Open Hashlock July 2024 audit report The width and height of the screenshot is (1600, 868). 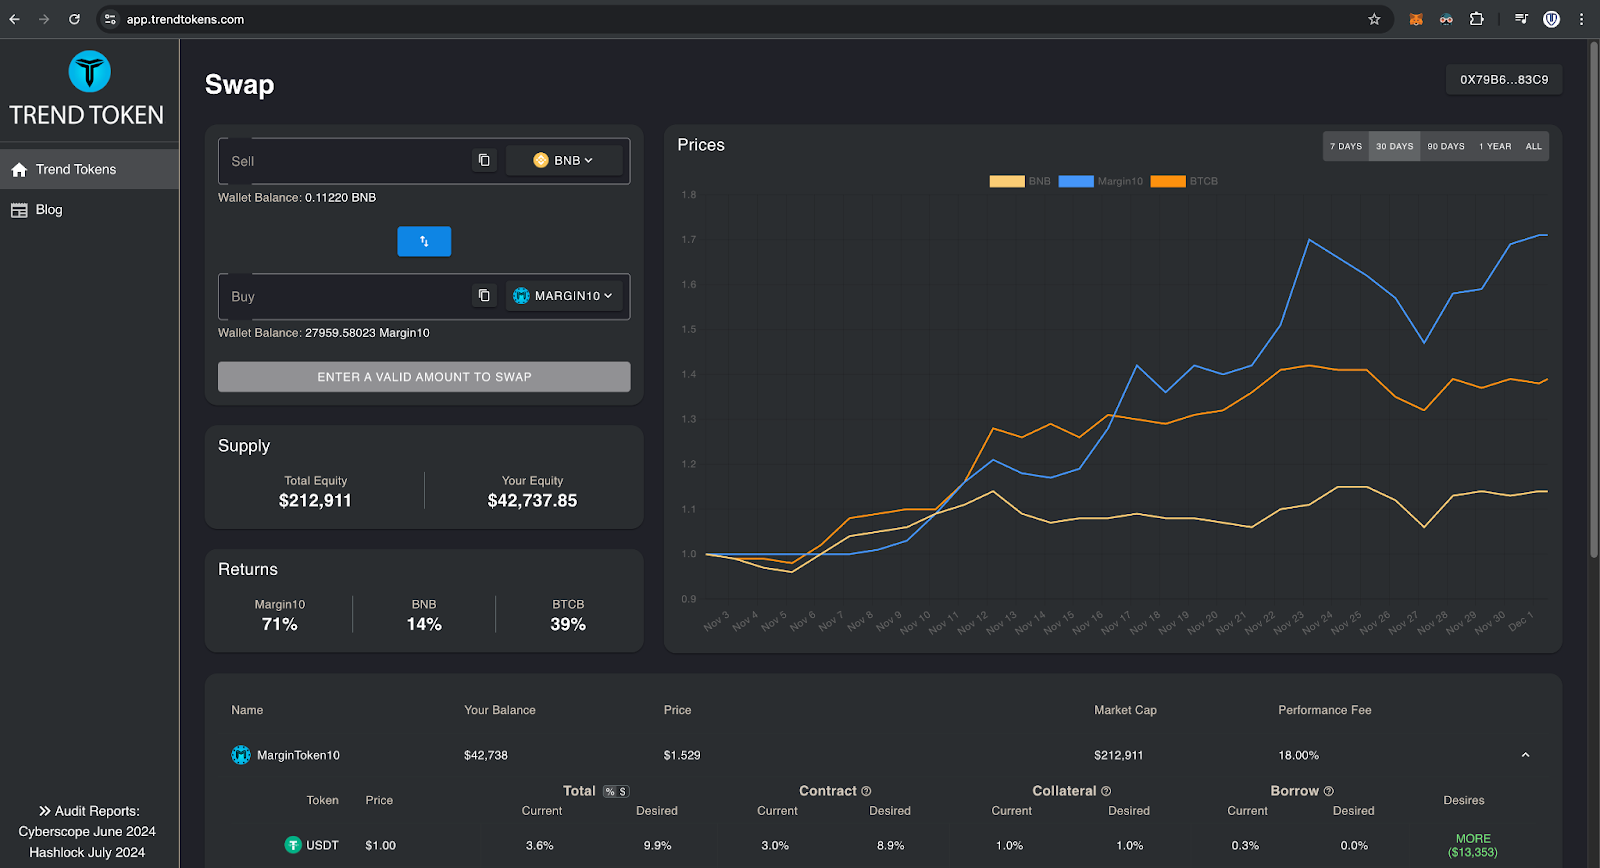click(x=87, y=853)
